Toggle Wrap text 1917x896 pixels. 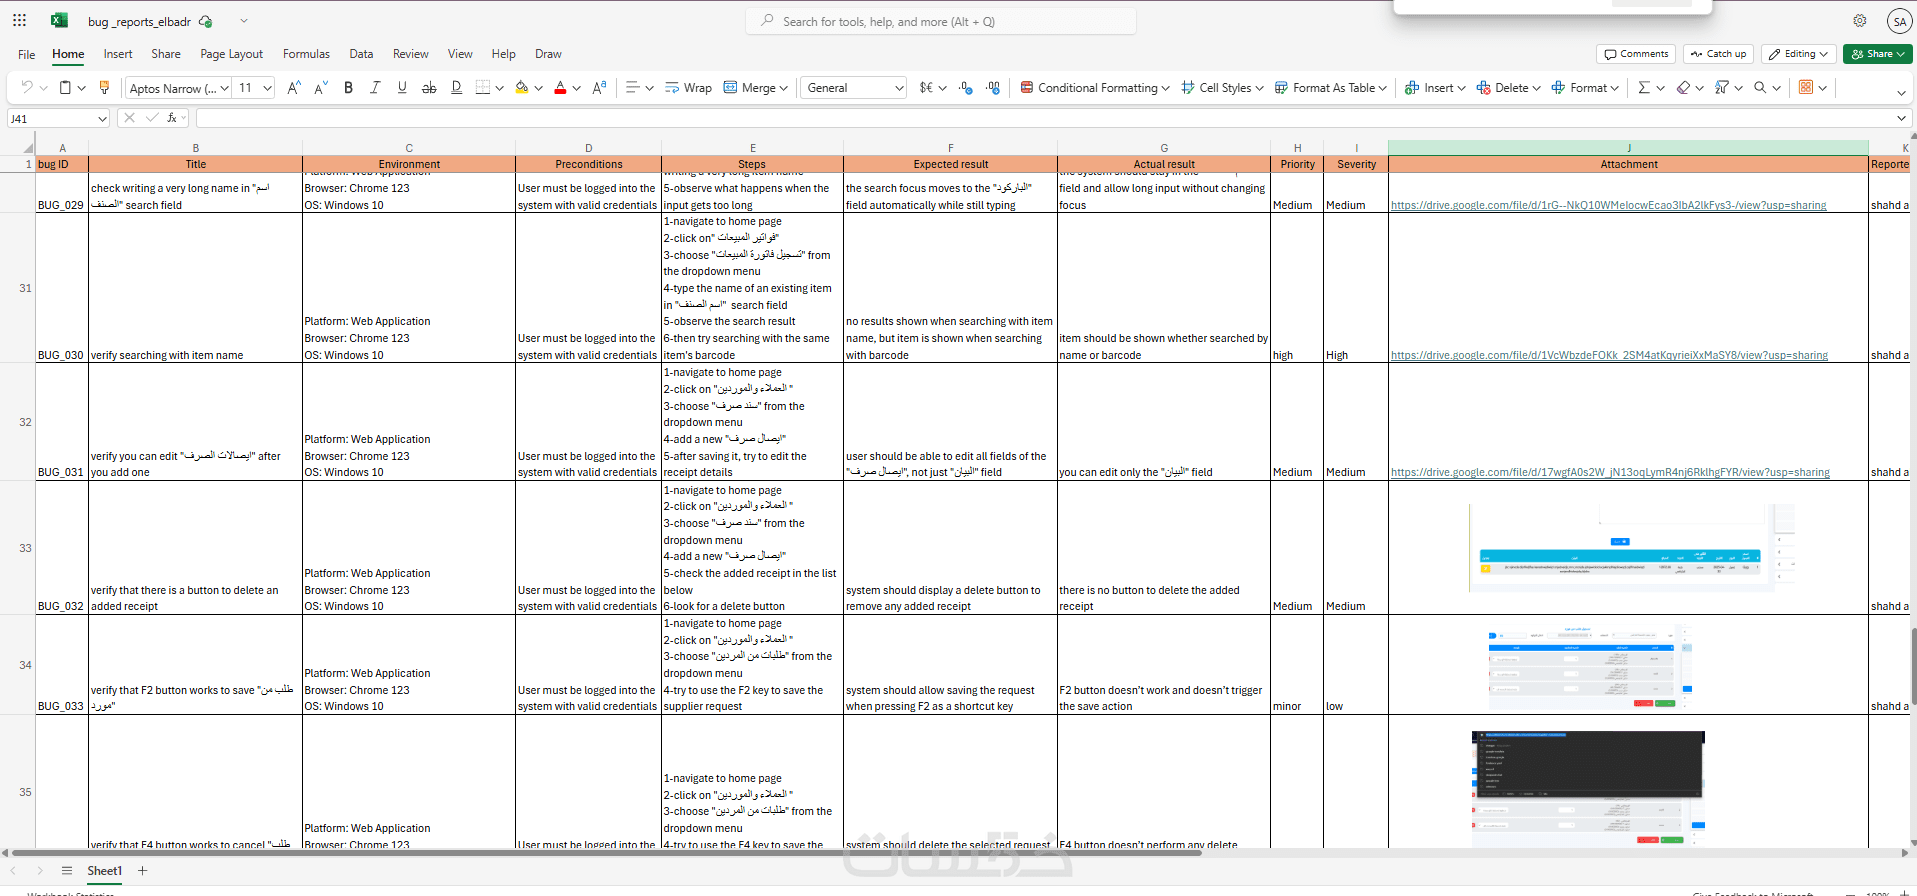point(689,88)
